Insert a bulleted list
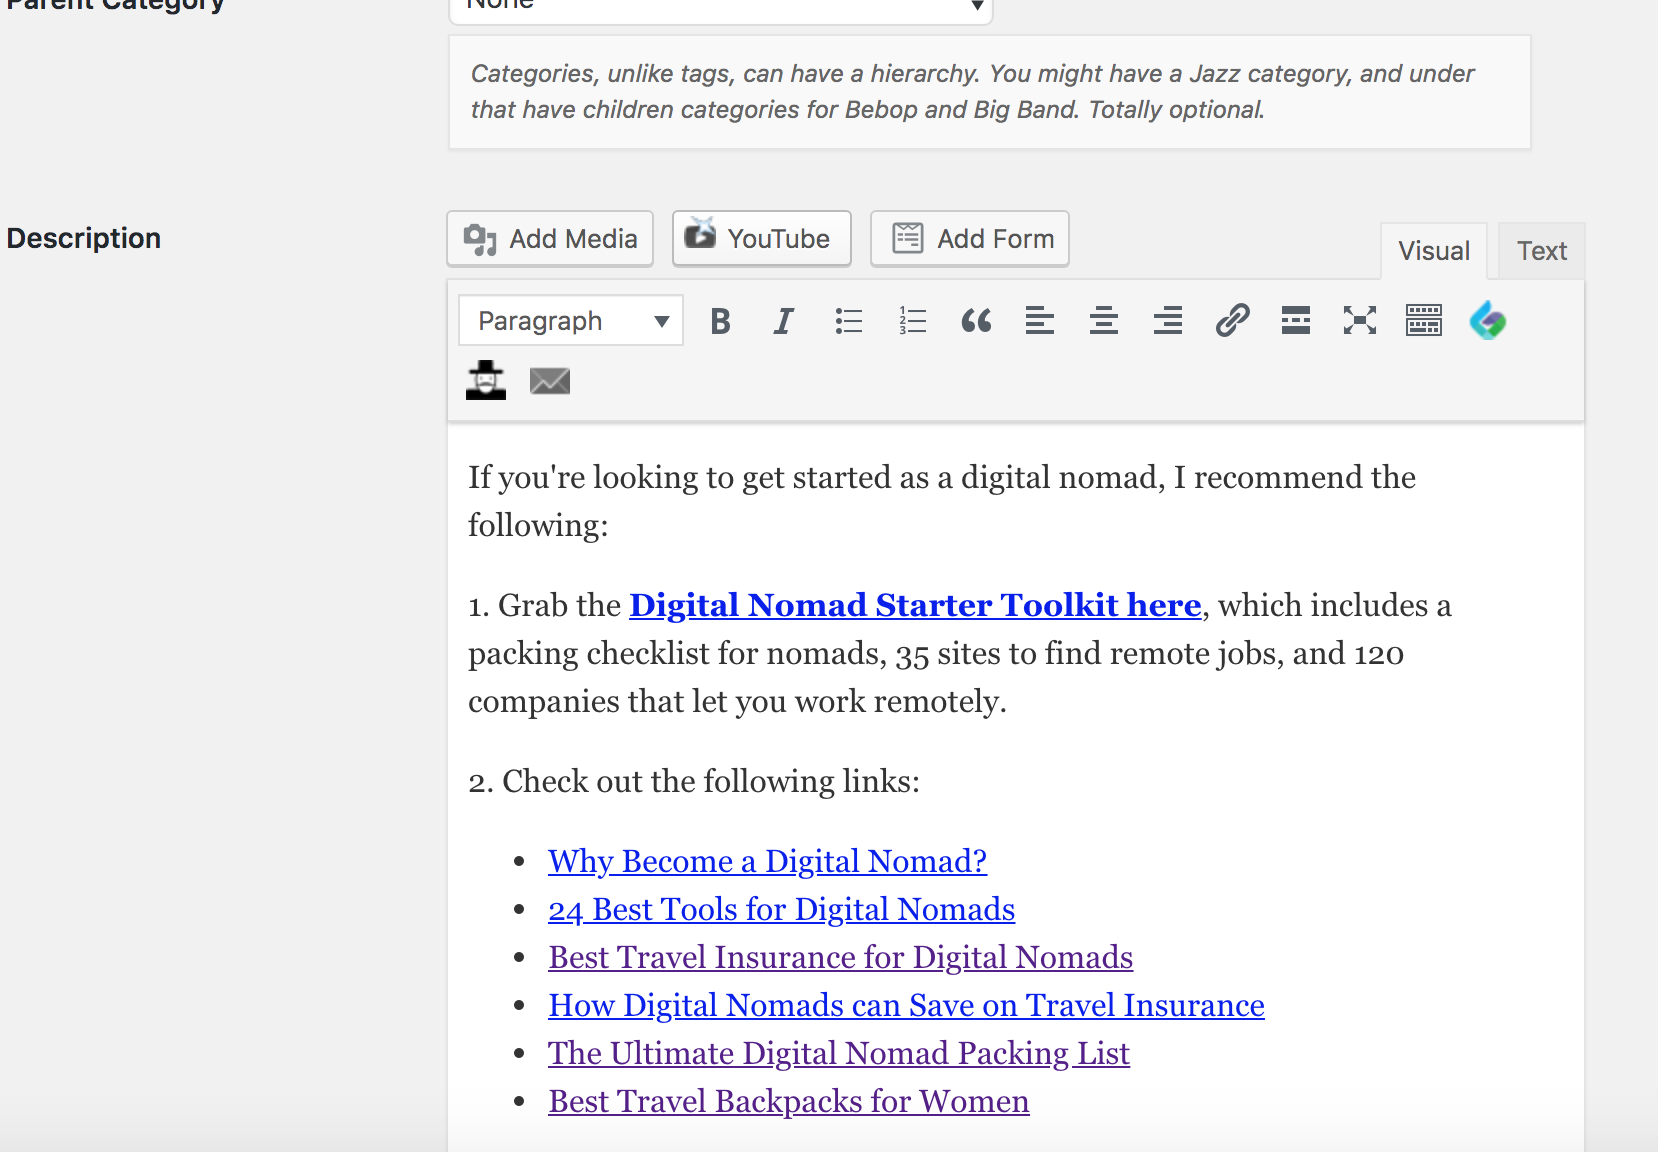 (x=848, y=321)
